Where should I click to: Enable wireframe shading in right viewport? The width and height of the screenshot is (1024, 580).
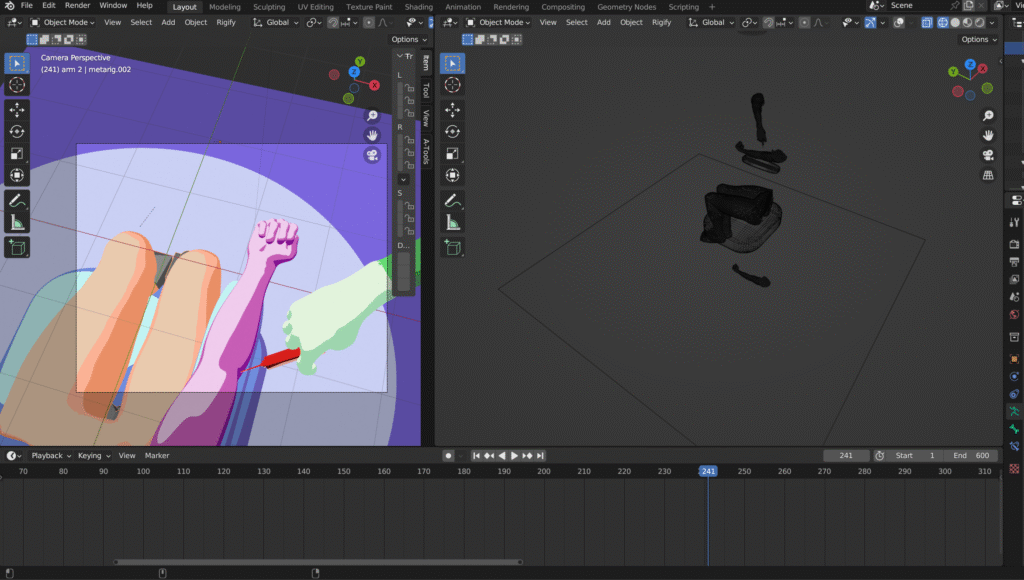[944, 22]
